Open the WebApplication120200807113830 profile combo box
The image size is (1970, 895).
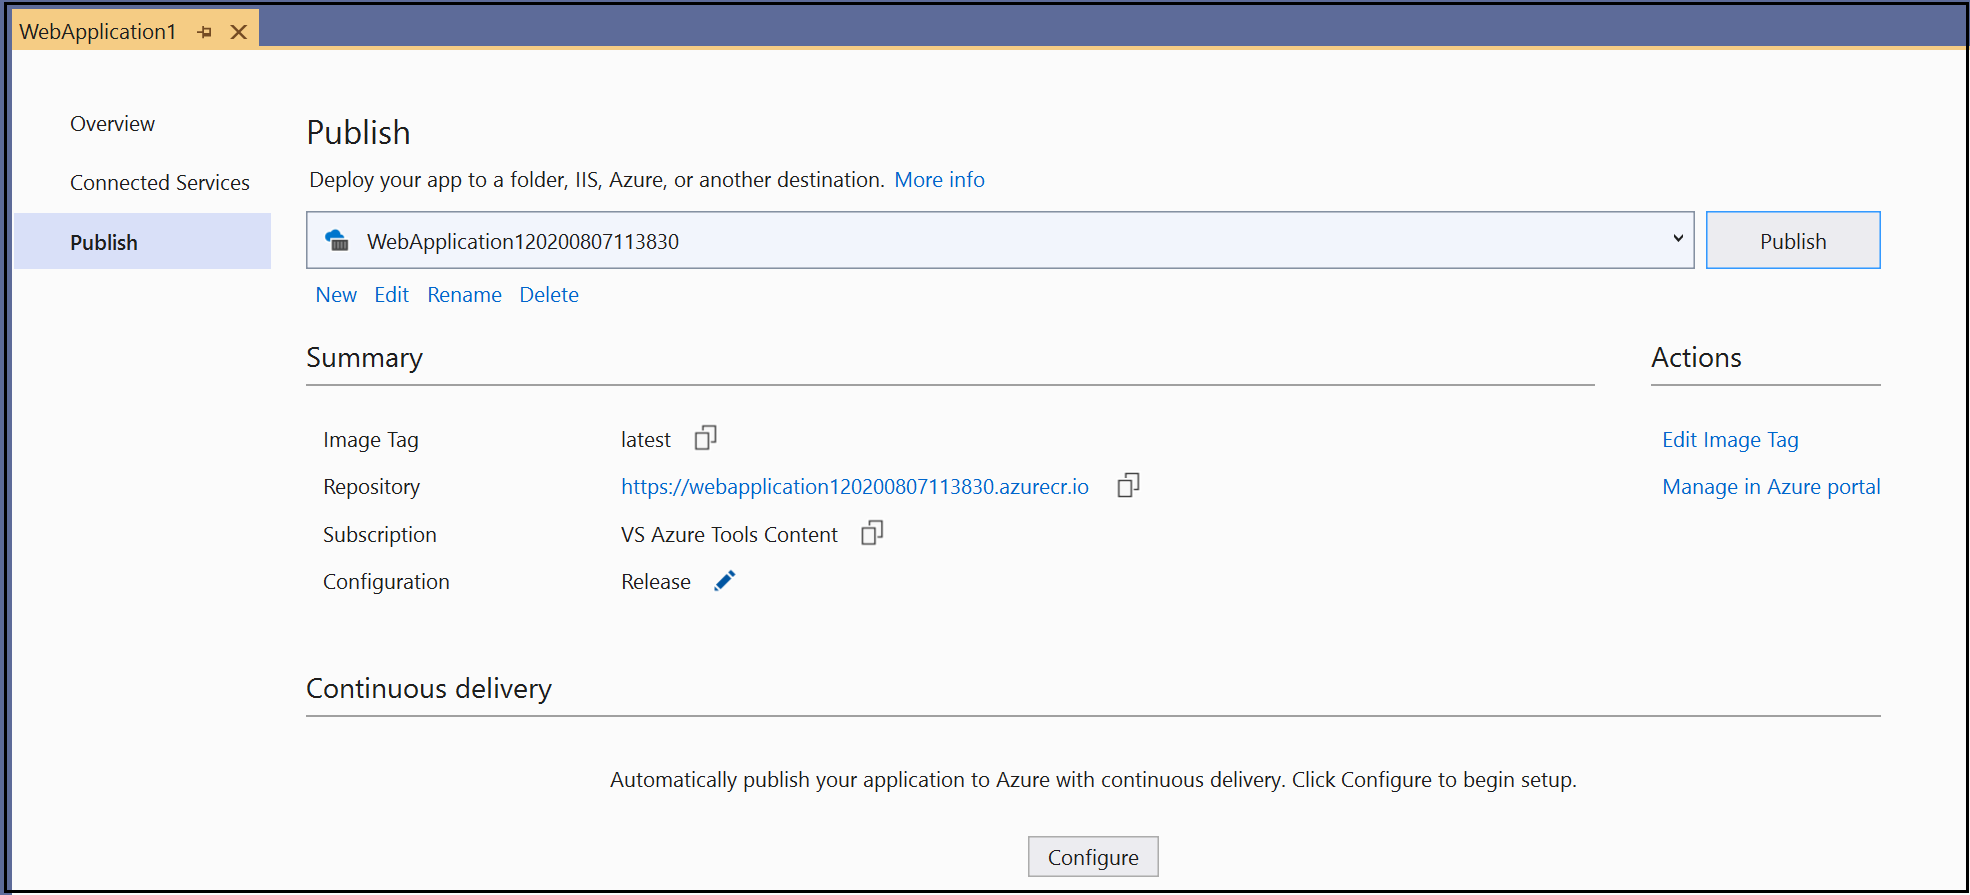pyautogui.click(x=1000, y=240)
